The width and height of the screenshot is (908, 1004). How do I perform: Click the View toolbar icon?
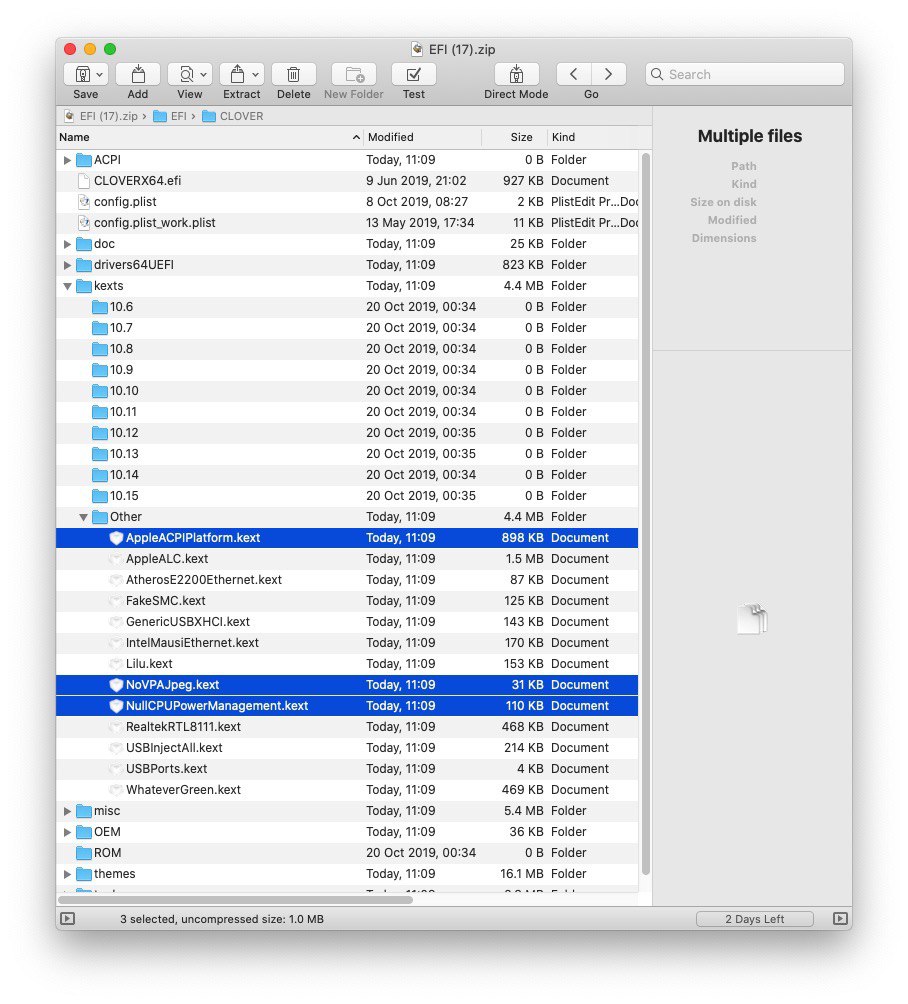click(186, 74)
